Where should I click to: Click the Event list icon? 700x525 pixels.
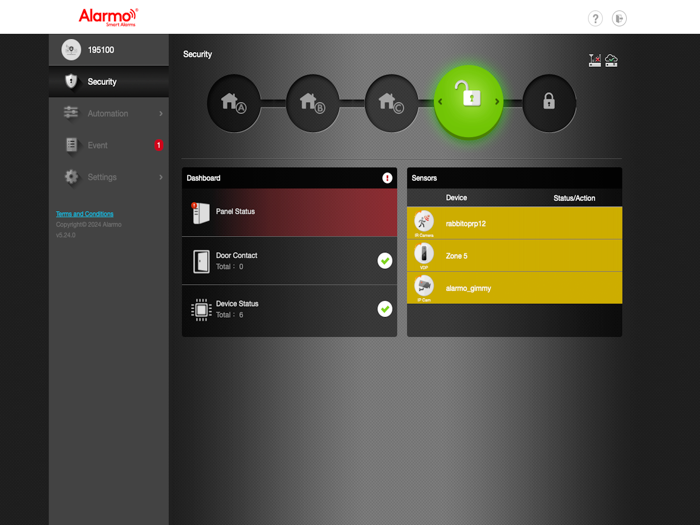pos(71,145)
